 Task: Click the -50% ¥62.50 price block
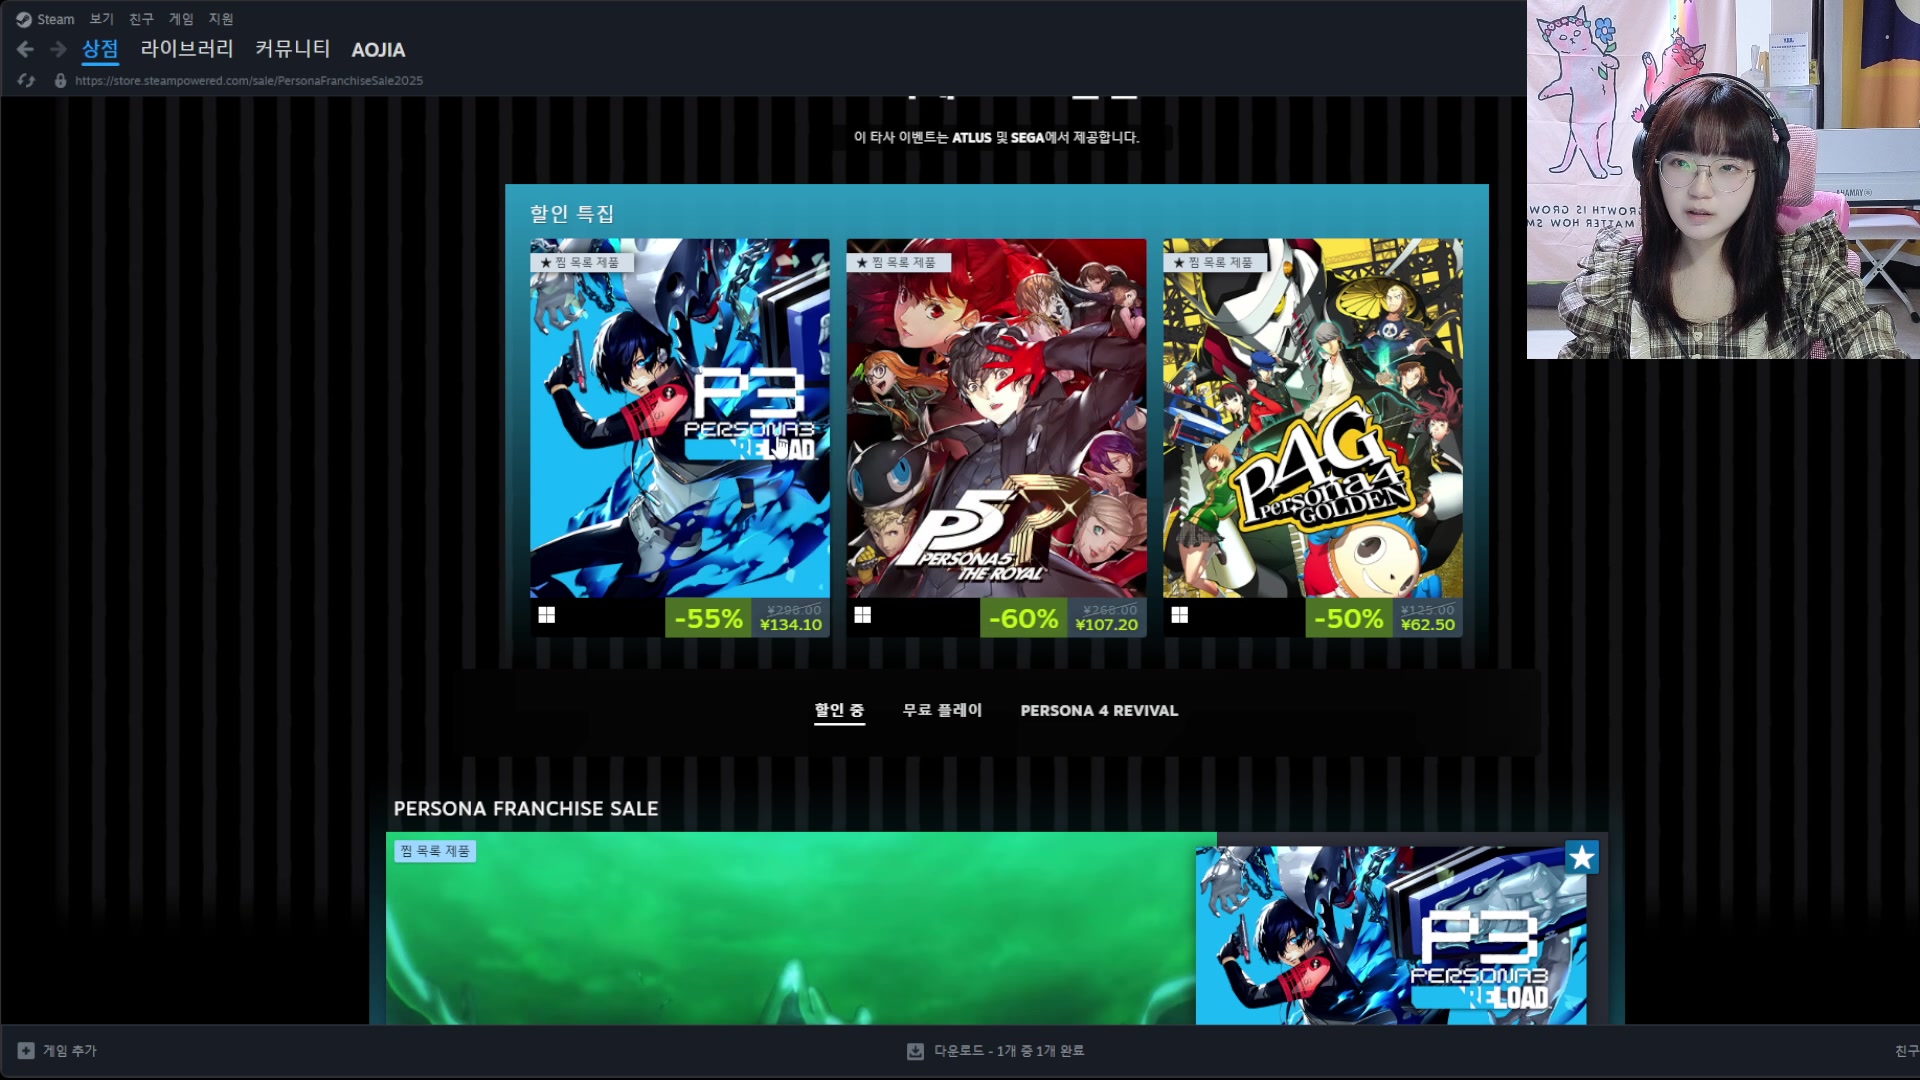click(1384, 618)
